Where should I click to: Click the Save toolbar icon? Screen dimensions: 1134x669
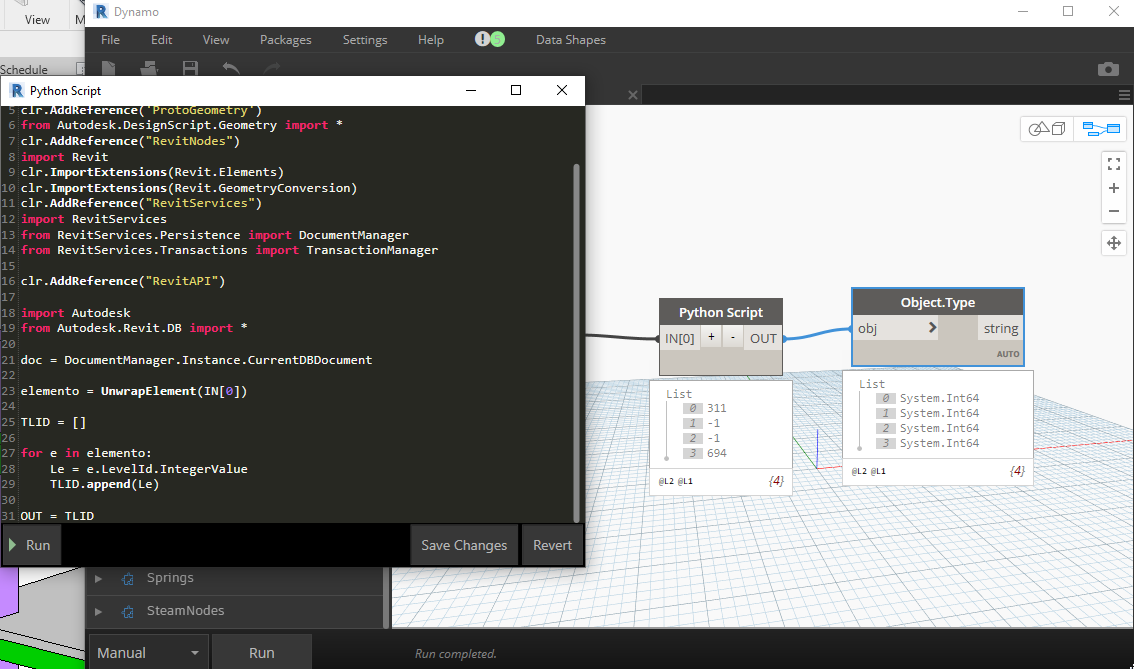tap(190, 68)
